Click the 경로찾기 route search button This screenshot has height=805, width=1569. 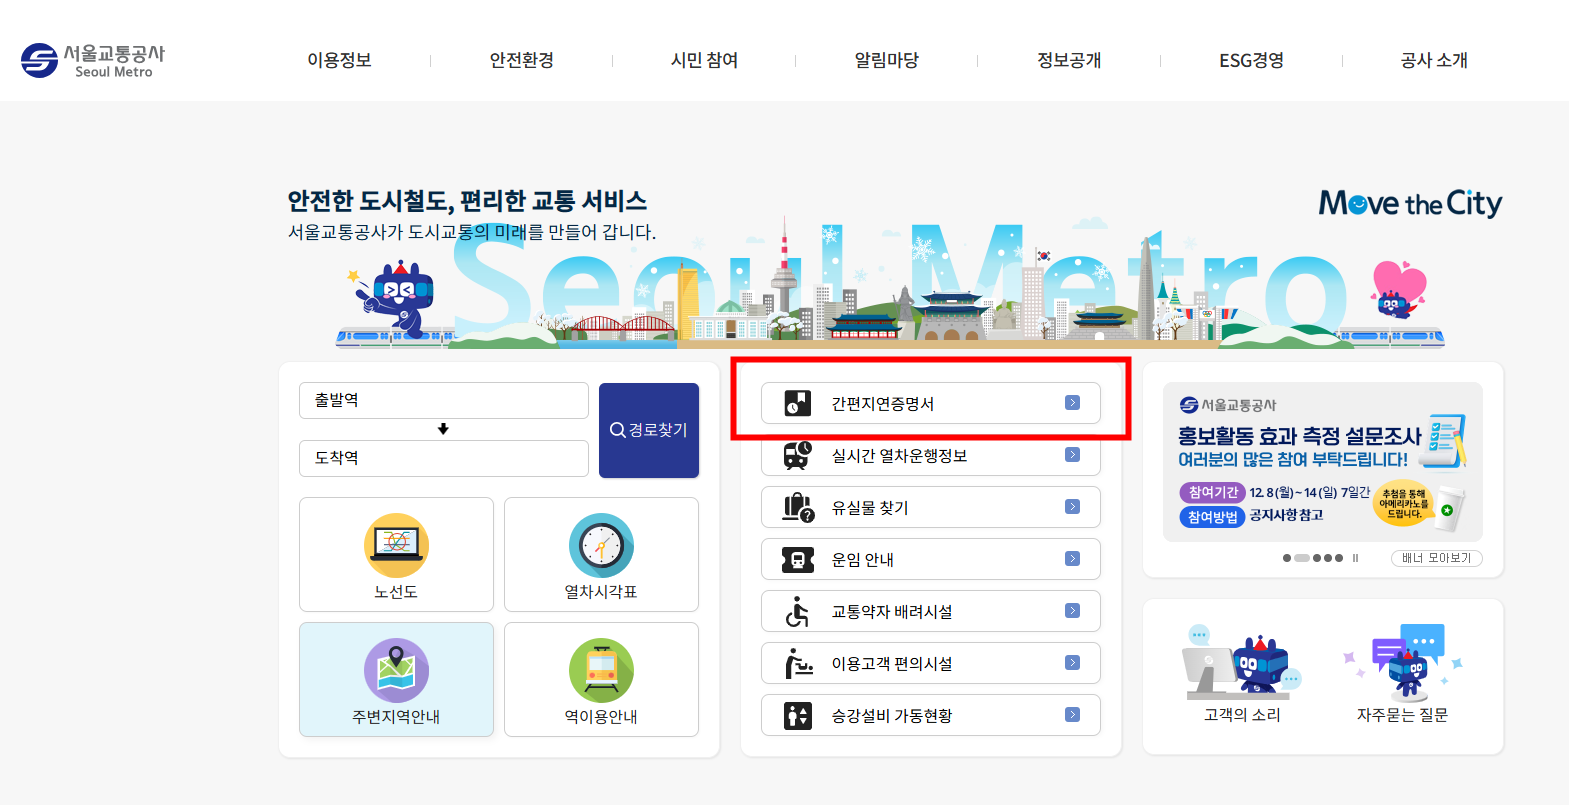[649, 430]
